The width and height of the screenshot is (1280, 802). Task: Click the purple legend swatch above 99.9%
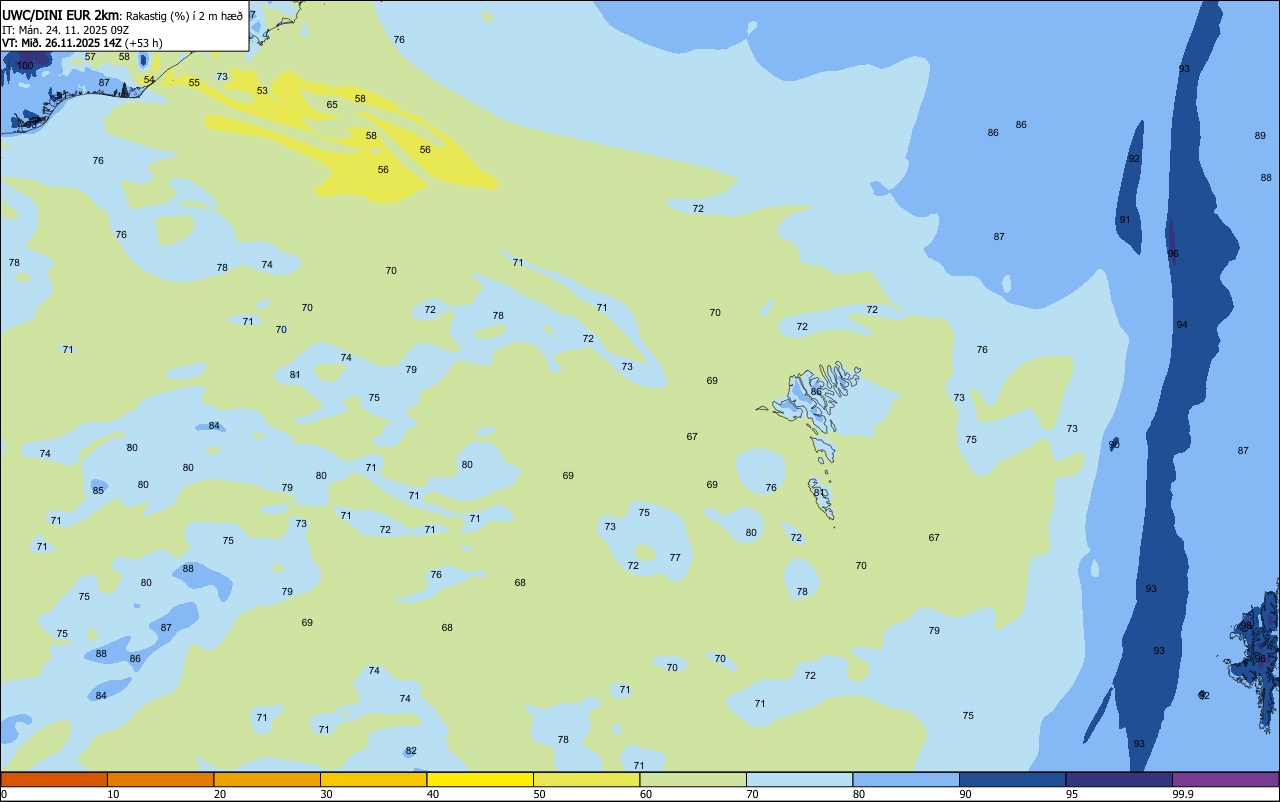(1225, 779)
